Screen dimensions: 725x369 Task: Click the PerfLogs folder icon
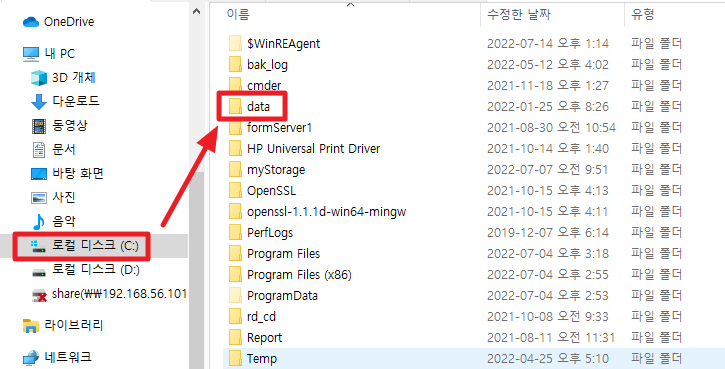[x=235, y=232]
